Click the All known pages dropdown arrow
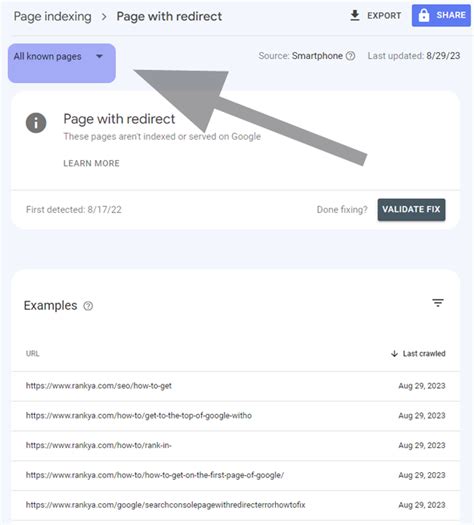 99,56
